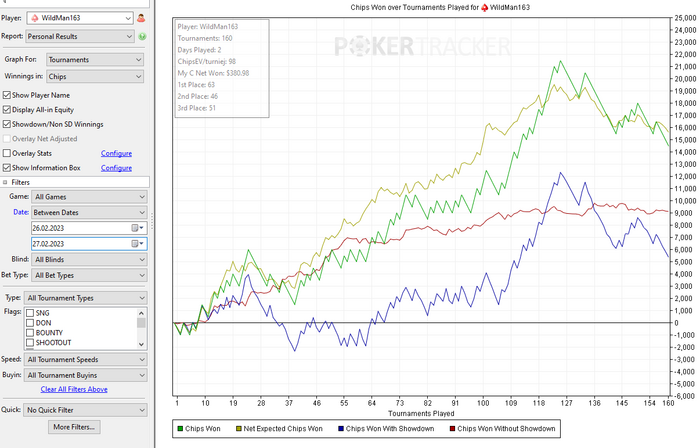Open Graph For dropdown Tournaments
Viewport: 700px width, 448px height.
(x=95, y=59)
